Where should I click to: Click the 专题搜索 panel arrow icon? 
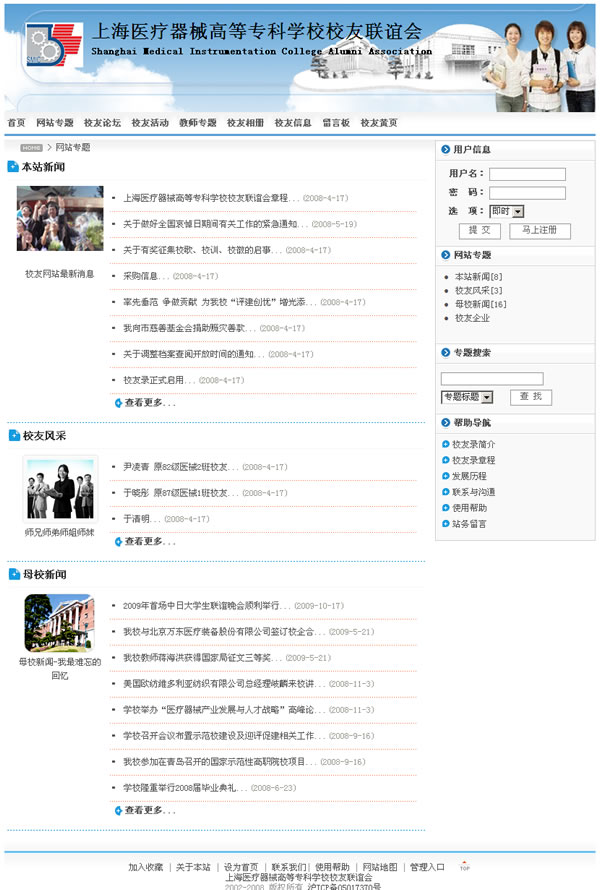(446, 352)
